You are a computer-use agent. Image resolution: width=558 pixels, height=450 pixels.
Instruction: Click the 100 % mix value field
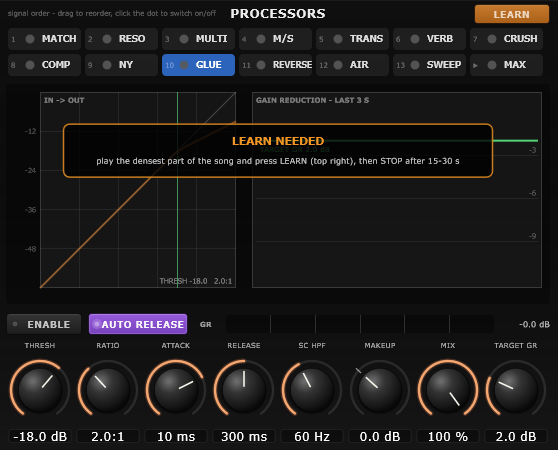tap(448, 436)
